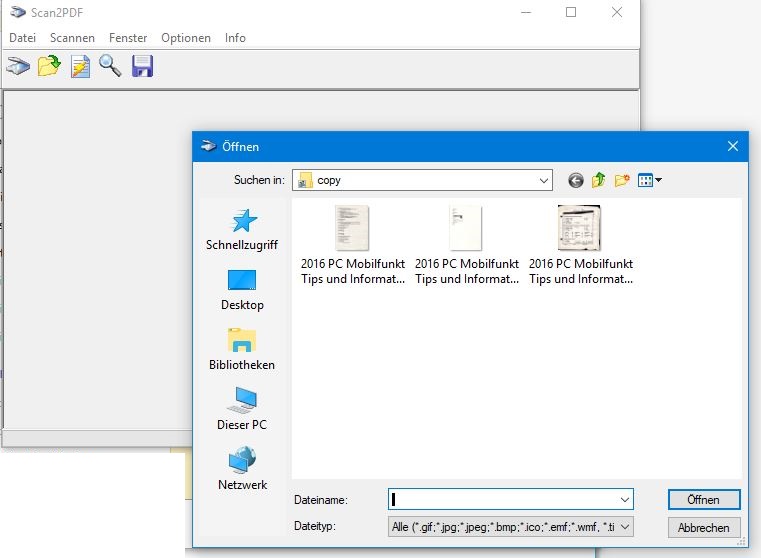Screen dimensions: 761x558
Task: Create a new folder icon in dialog
Action: (x=622, y=181)
